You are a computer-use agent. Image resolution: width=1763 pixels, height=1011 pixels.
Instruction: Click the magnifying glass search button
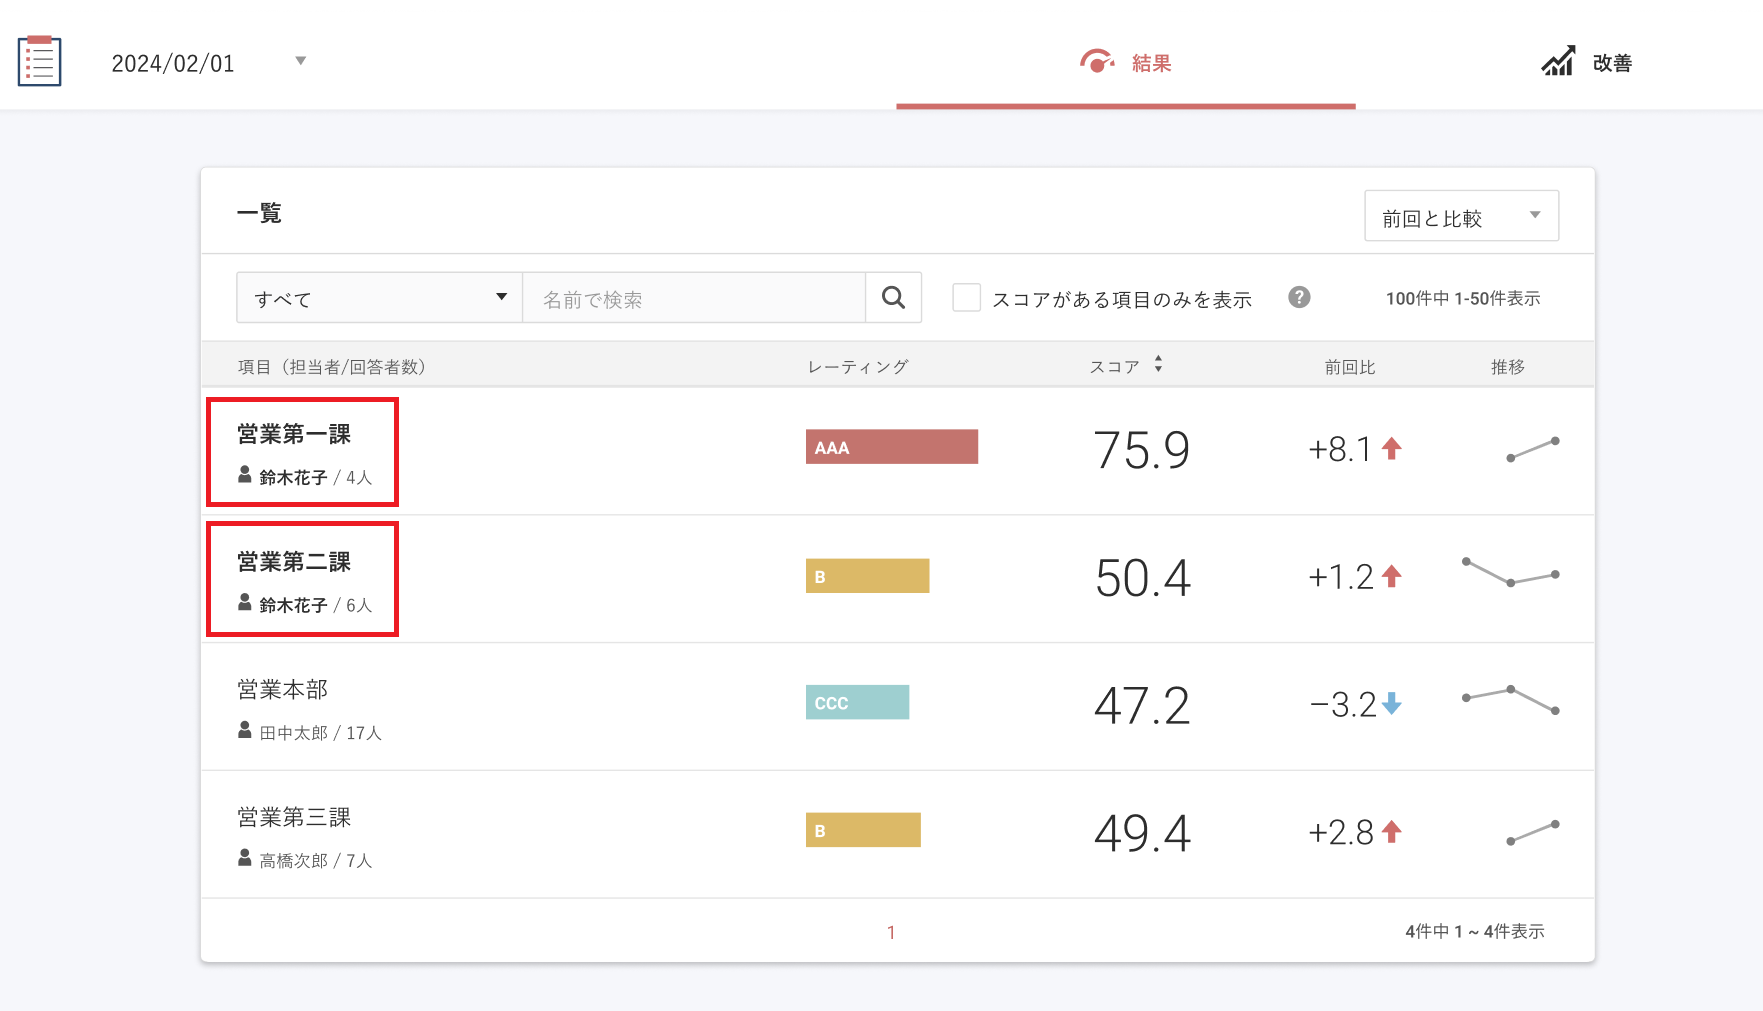tap(893, 298)
